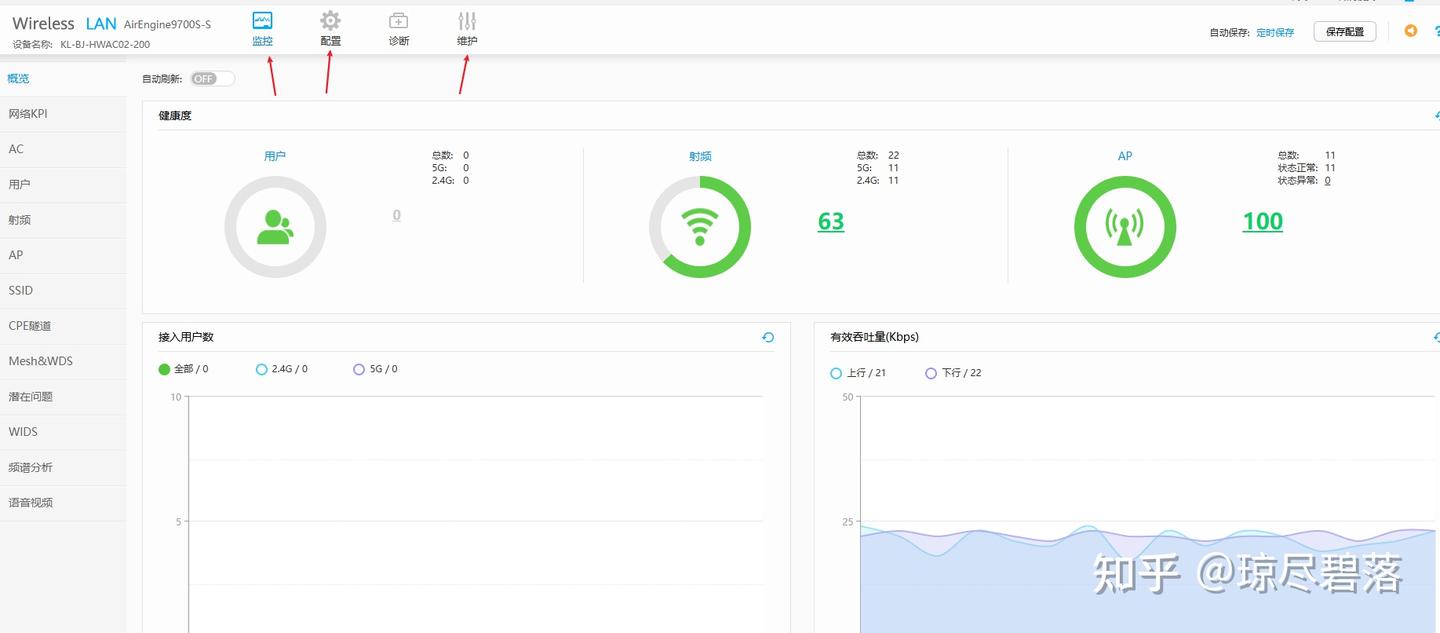Toggle the 自动刷新 OFF switch

[x=212, y=78]
